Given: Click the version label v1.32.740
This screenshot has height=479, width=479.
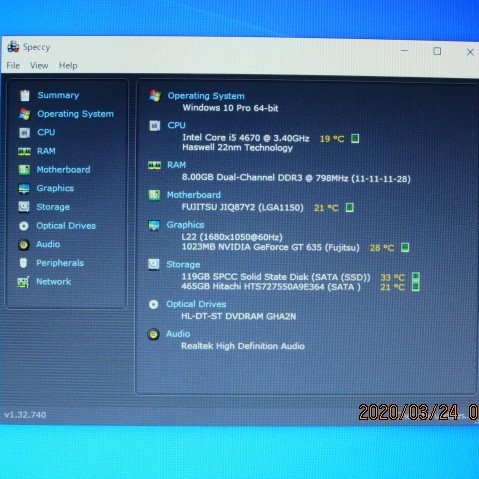Looking at the screenshot, I should tap(25, 415).
